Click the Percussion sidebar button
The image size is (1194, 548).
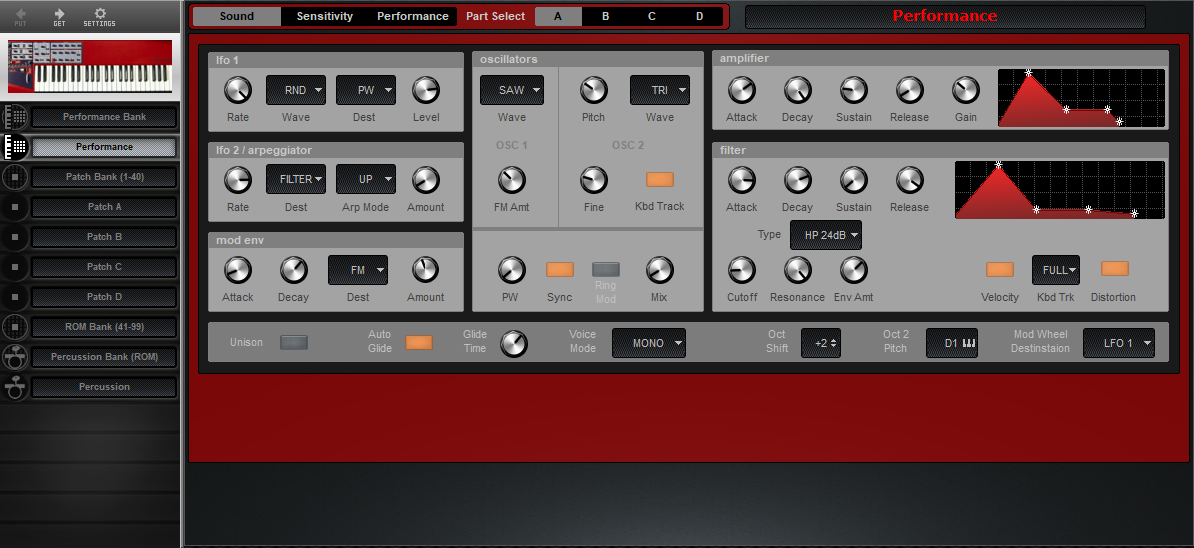pos(104,387)
